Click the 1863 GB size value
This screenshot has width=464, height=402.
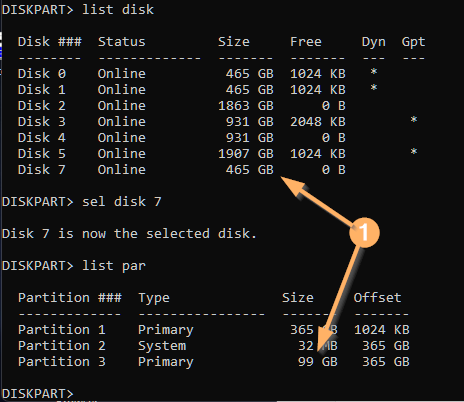pyautogui.click(x=246, y=106)
